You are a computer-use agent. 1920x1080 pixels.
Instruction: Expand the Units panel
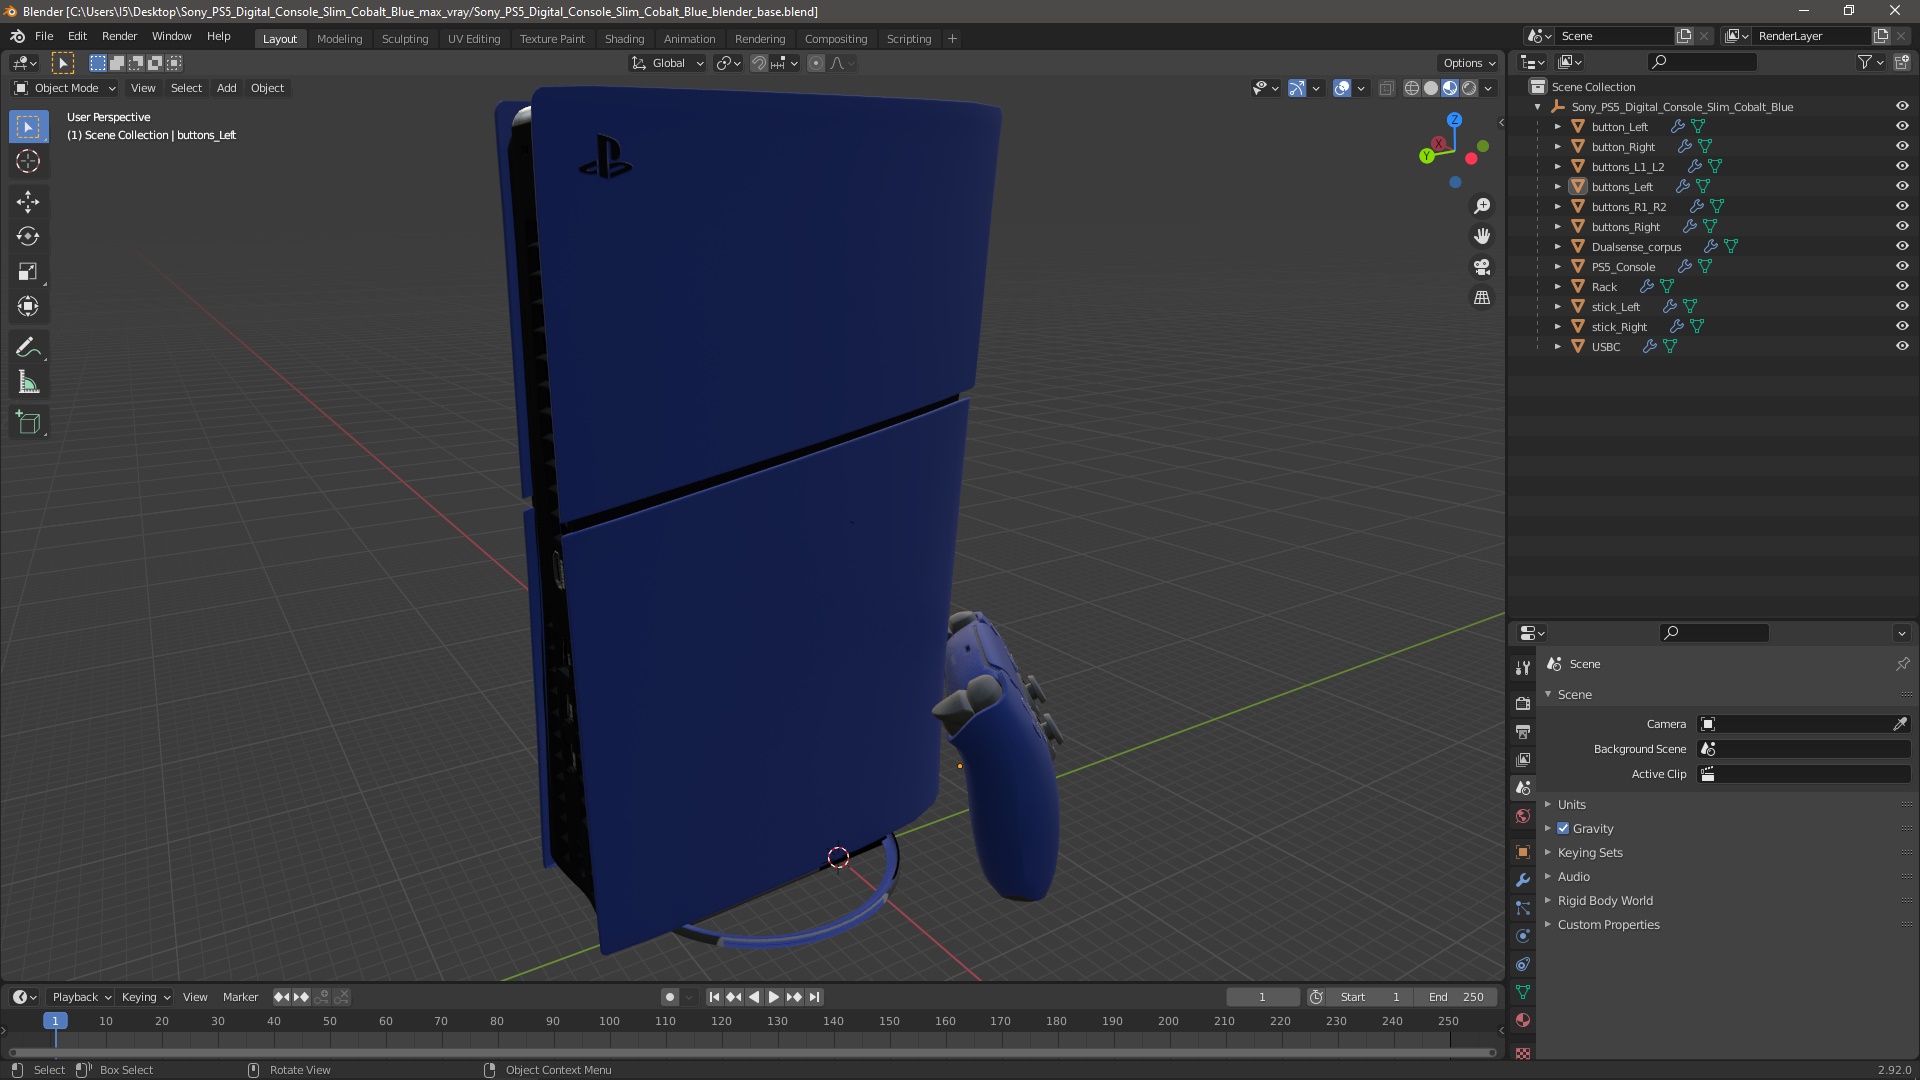point(1571,805)
